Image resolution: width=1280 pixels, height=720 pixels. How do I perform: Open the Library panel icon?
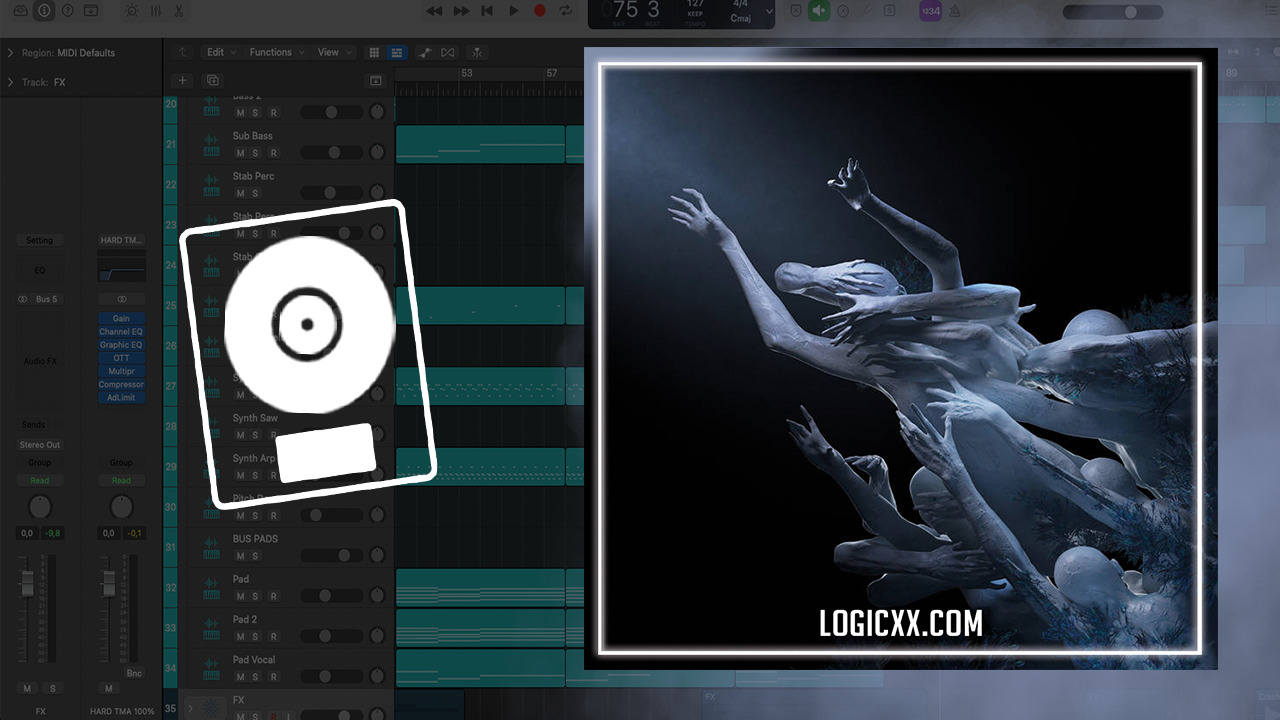pyautogui.click(x=20, y=11)
